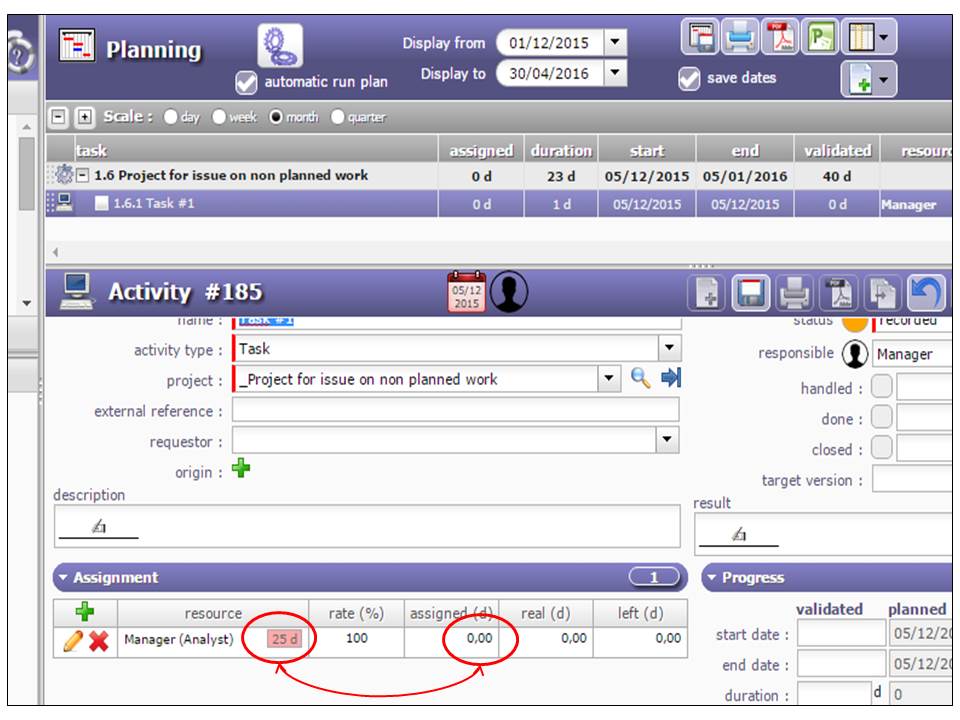Add origin with green plus icon
The height and width of the screenshot is (720, 960).
(241, 468)
